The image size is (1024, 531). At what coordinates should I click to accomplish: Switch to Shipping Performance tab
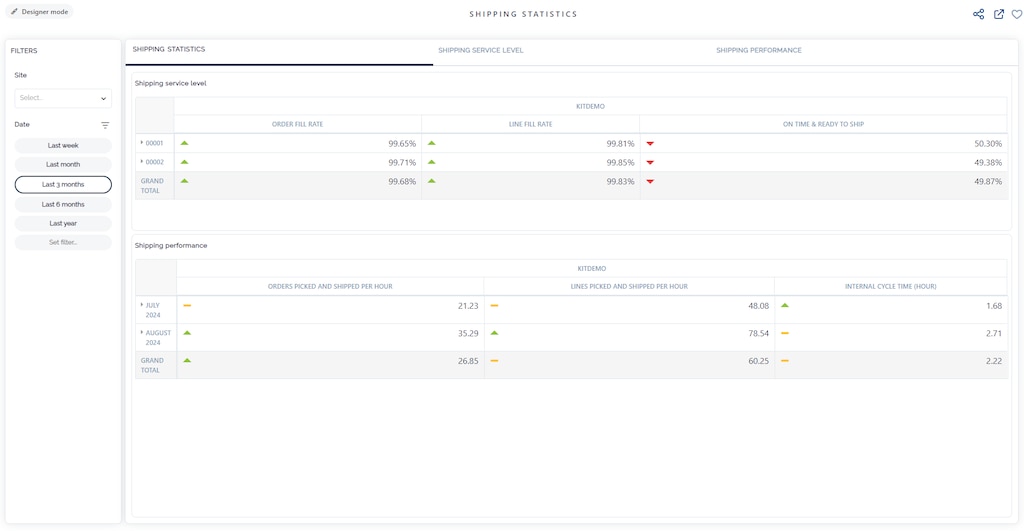pos(758,50)
